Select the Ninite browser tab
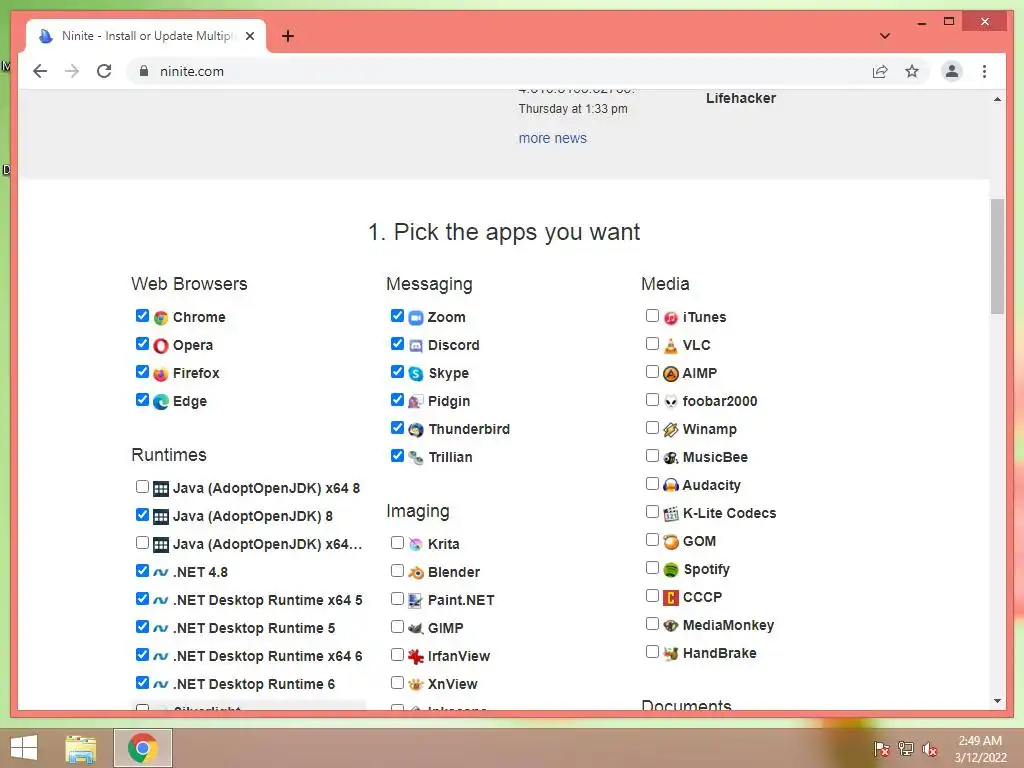This screenshot has width=1024, height=768. click(x=146, y=36)
